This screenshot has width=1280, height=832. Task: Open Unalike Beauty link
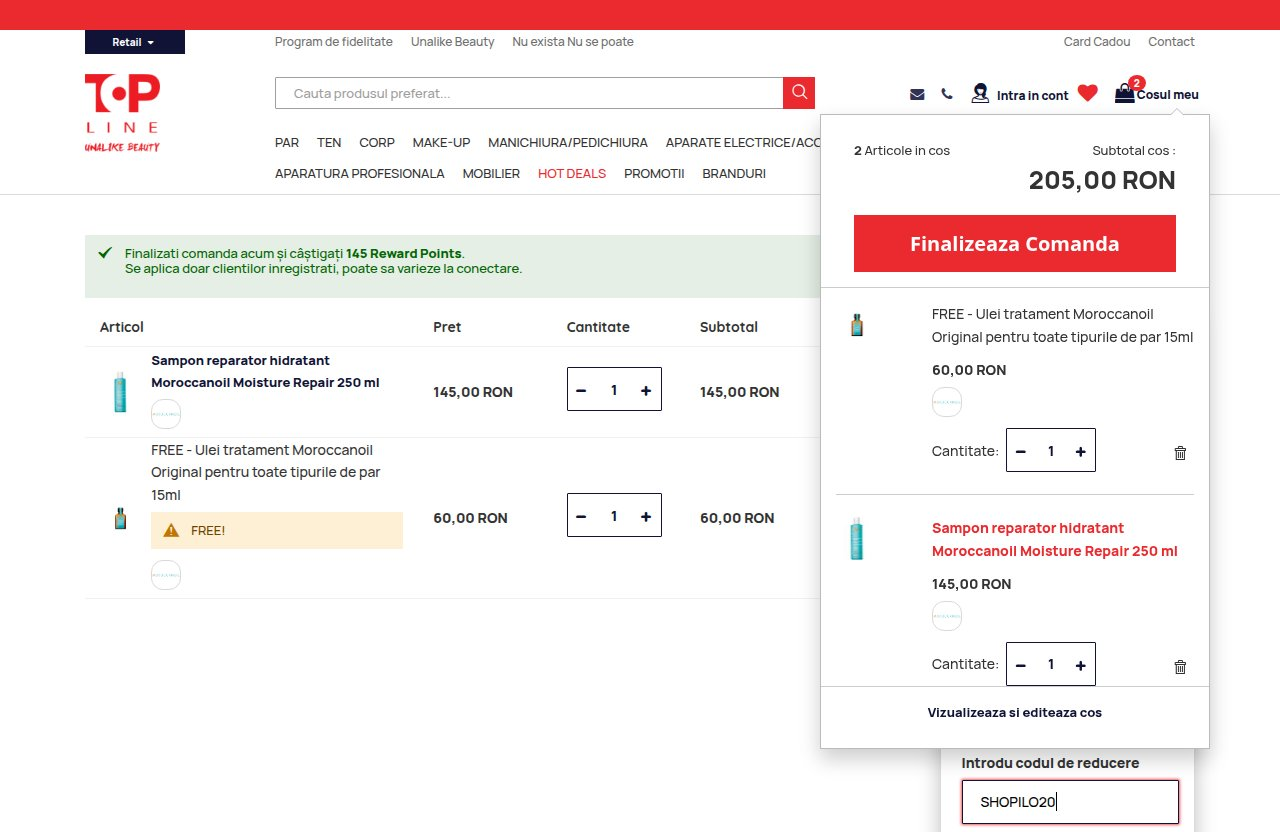(x=453, y=42)
